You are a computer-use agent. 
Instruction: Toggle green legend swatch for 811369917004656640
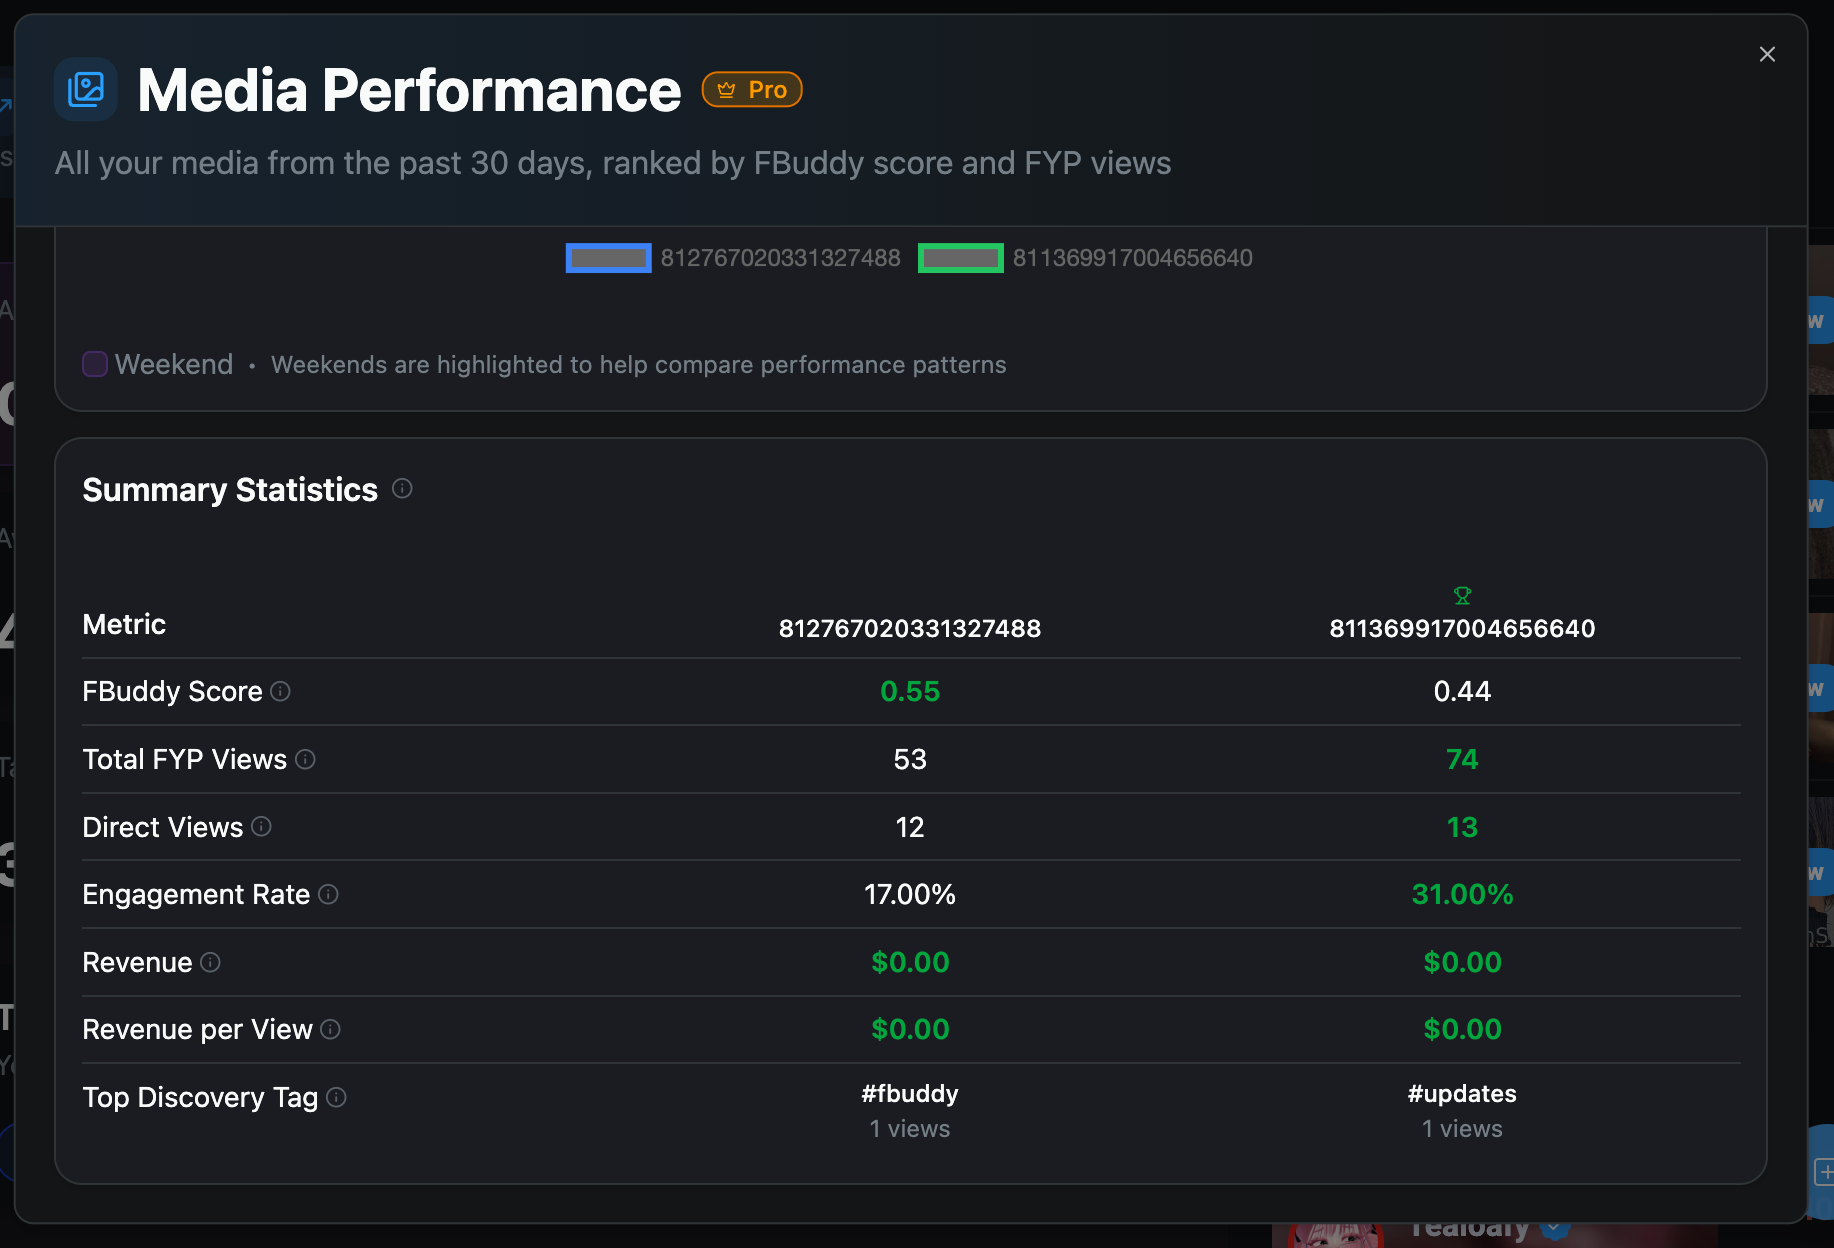[961, 258]
